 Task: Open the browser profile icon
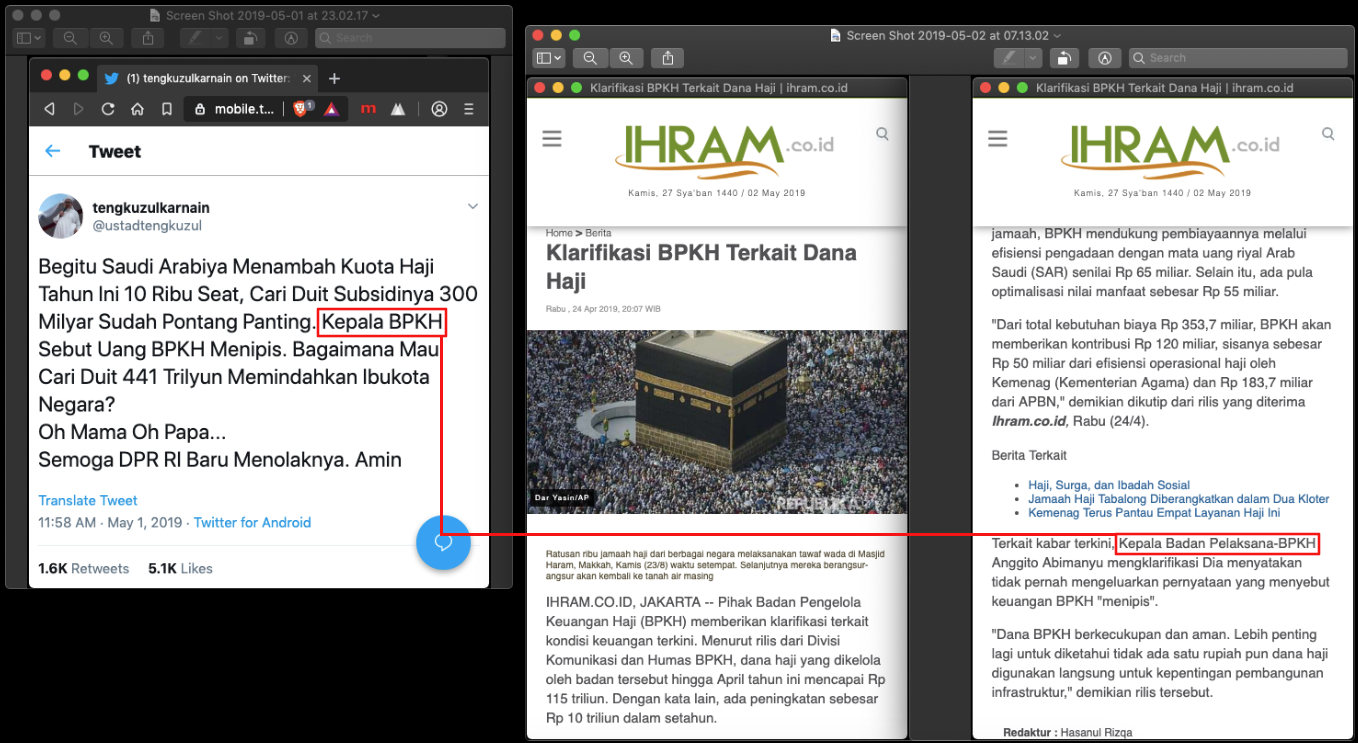coord(439,109)
